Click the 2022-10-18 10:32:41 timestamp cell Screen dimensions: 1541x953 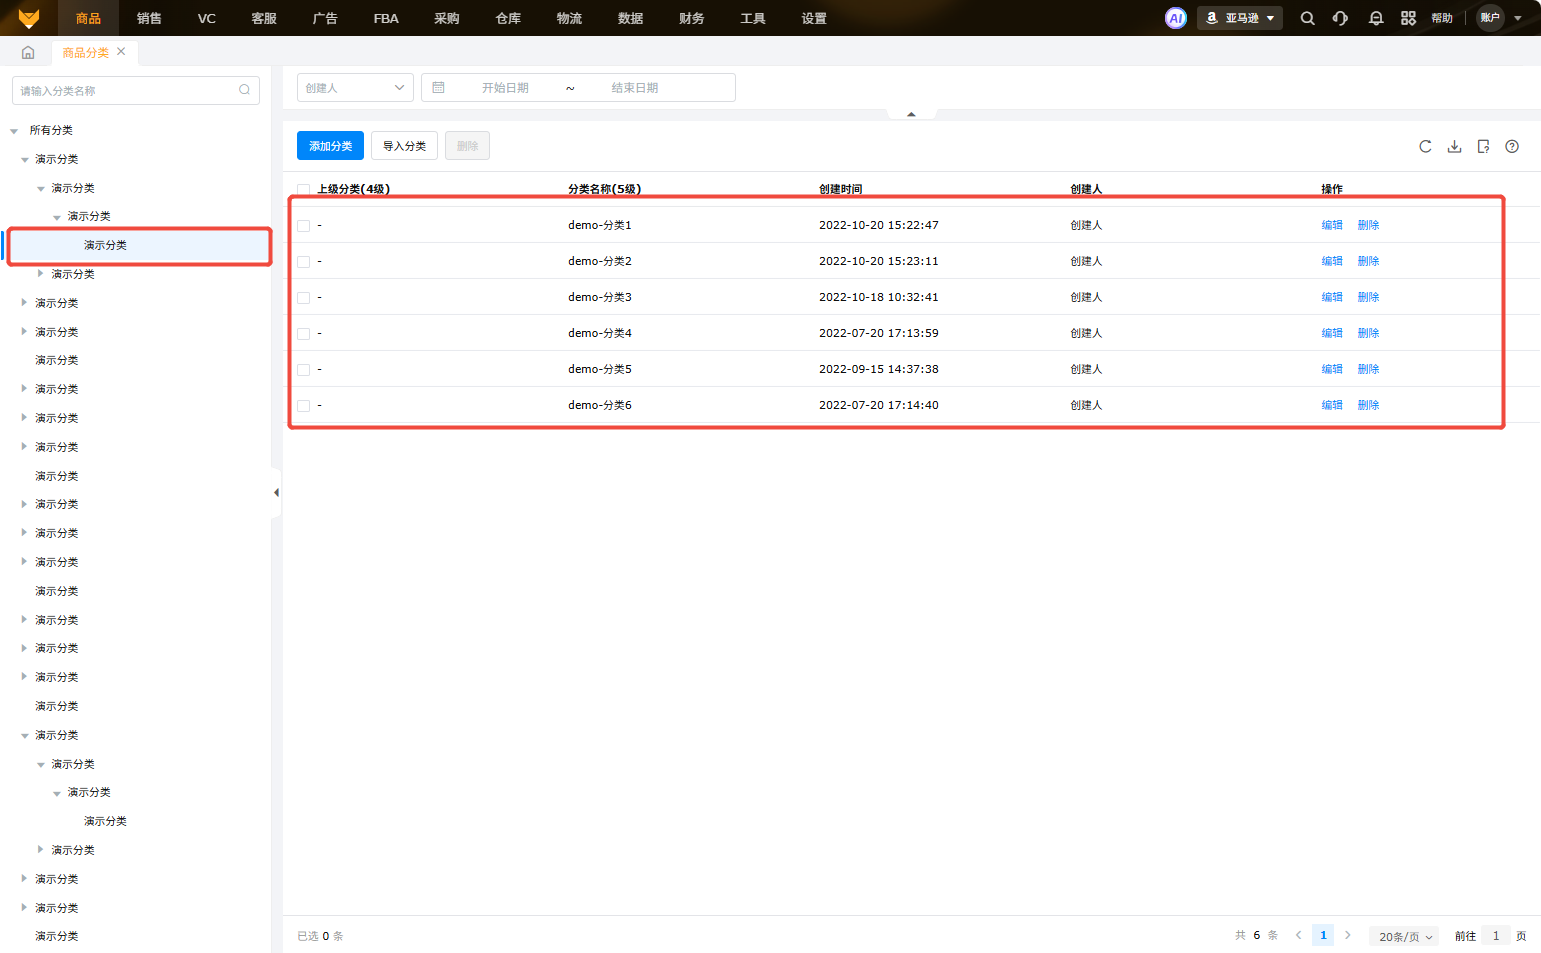pos(879,297)
